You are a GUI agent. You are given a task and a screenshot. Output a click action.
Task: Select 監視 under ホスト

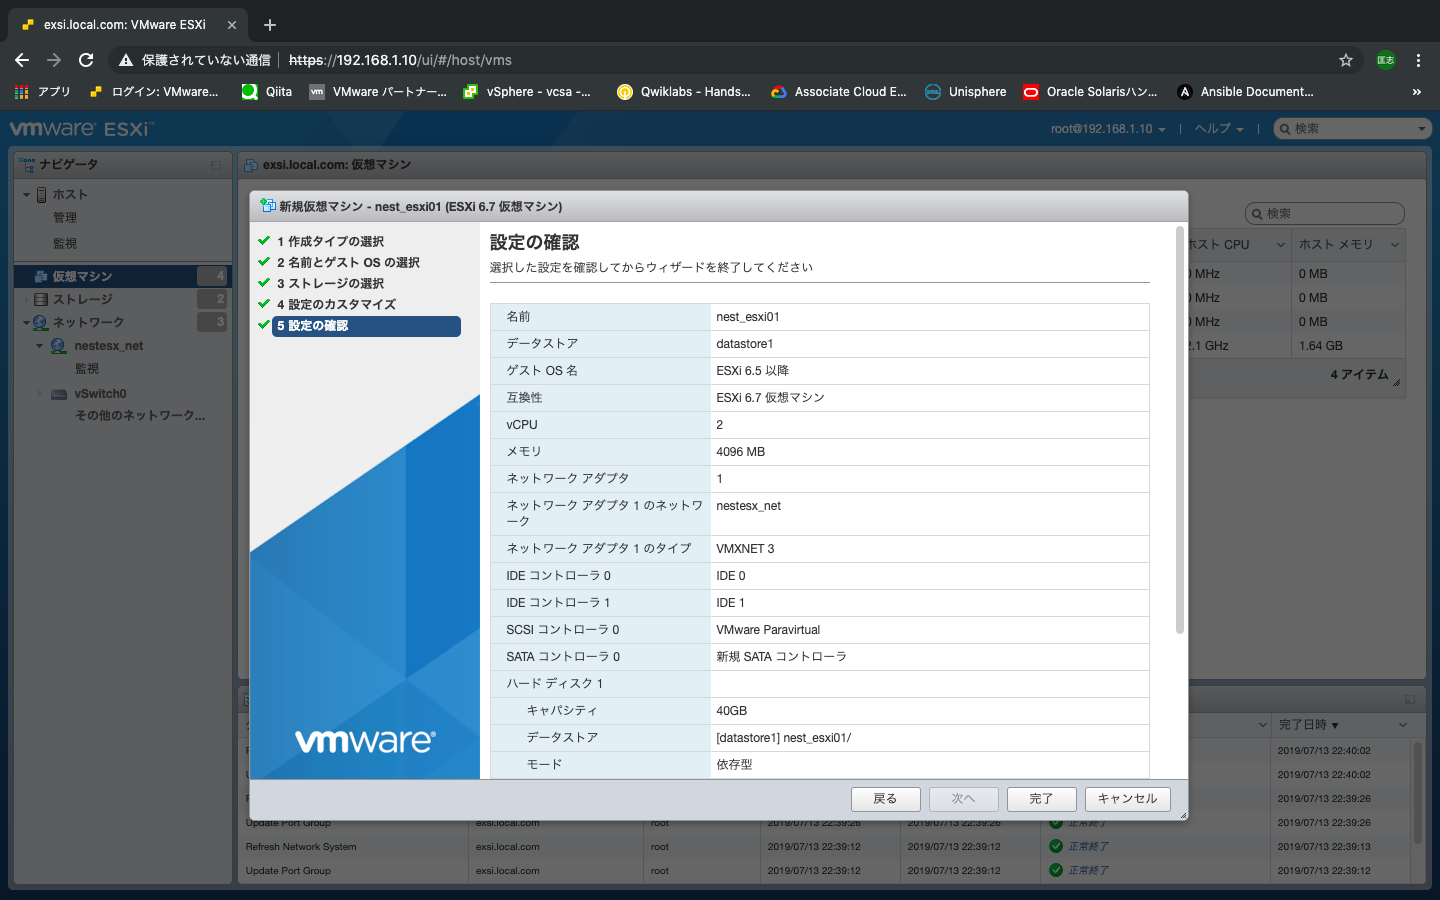[65, 243]
